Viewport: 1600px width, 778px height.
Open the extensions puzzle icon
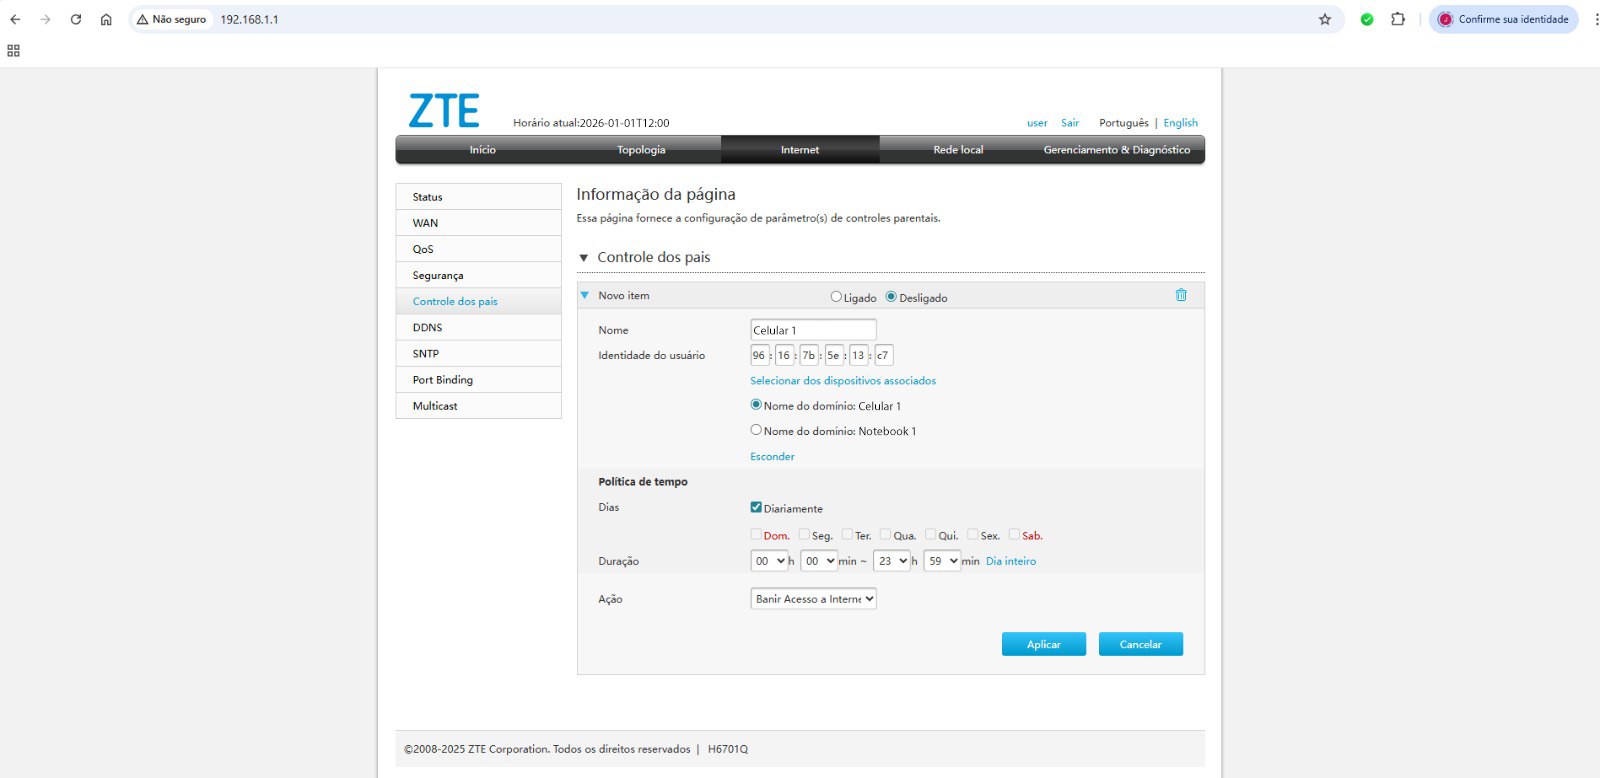(1398, 19)
